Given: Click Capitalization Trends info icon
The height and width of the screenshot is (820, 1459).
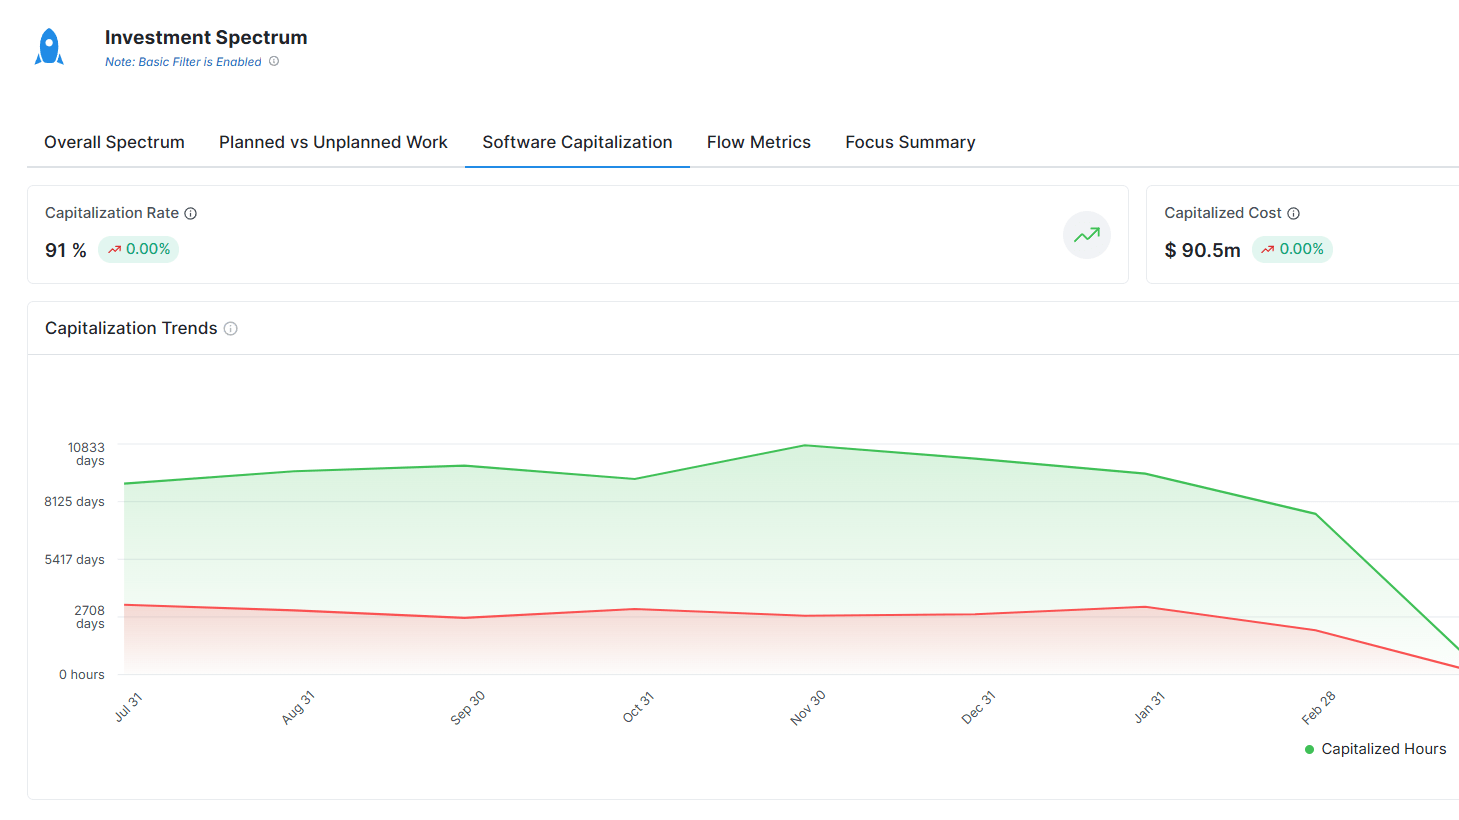Looking at the screenshot, I should pyautogui.click(x=231, y=328).
